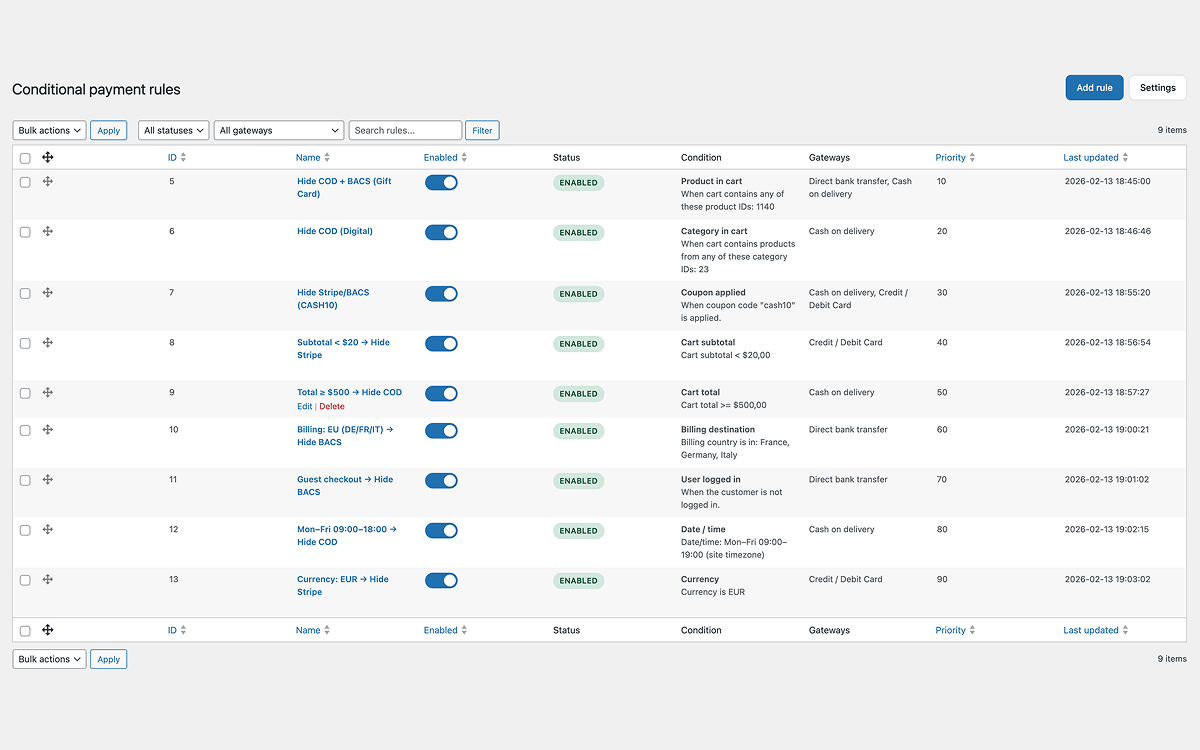Open the "All statuses" filter dropdown
1200x750 pixels.
pyautogui.click(x=173, y=129)
